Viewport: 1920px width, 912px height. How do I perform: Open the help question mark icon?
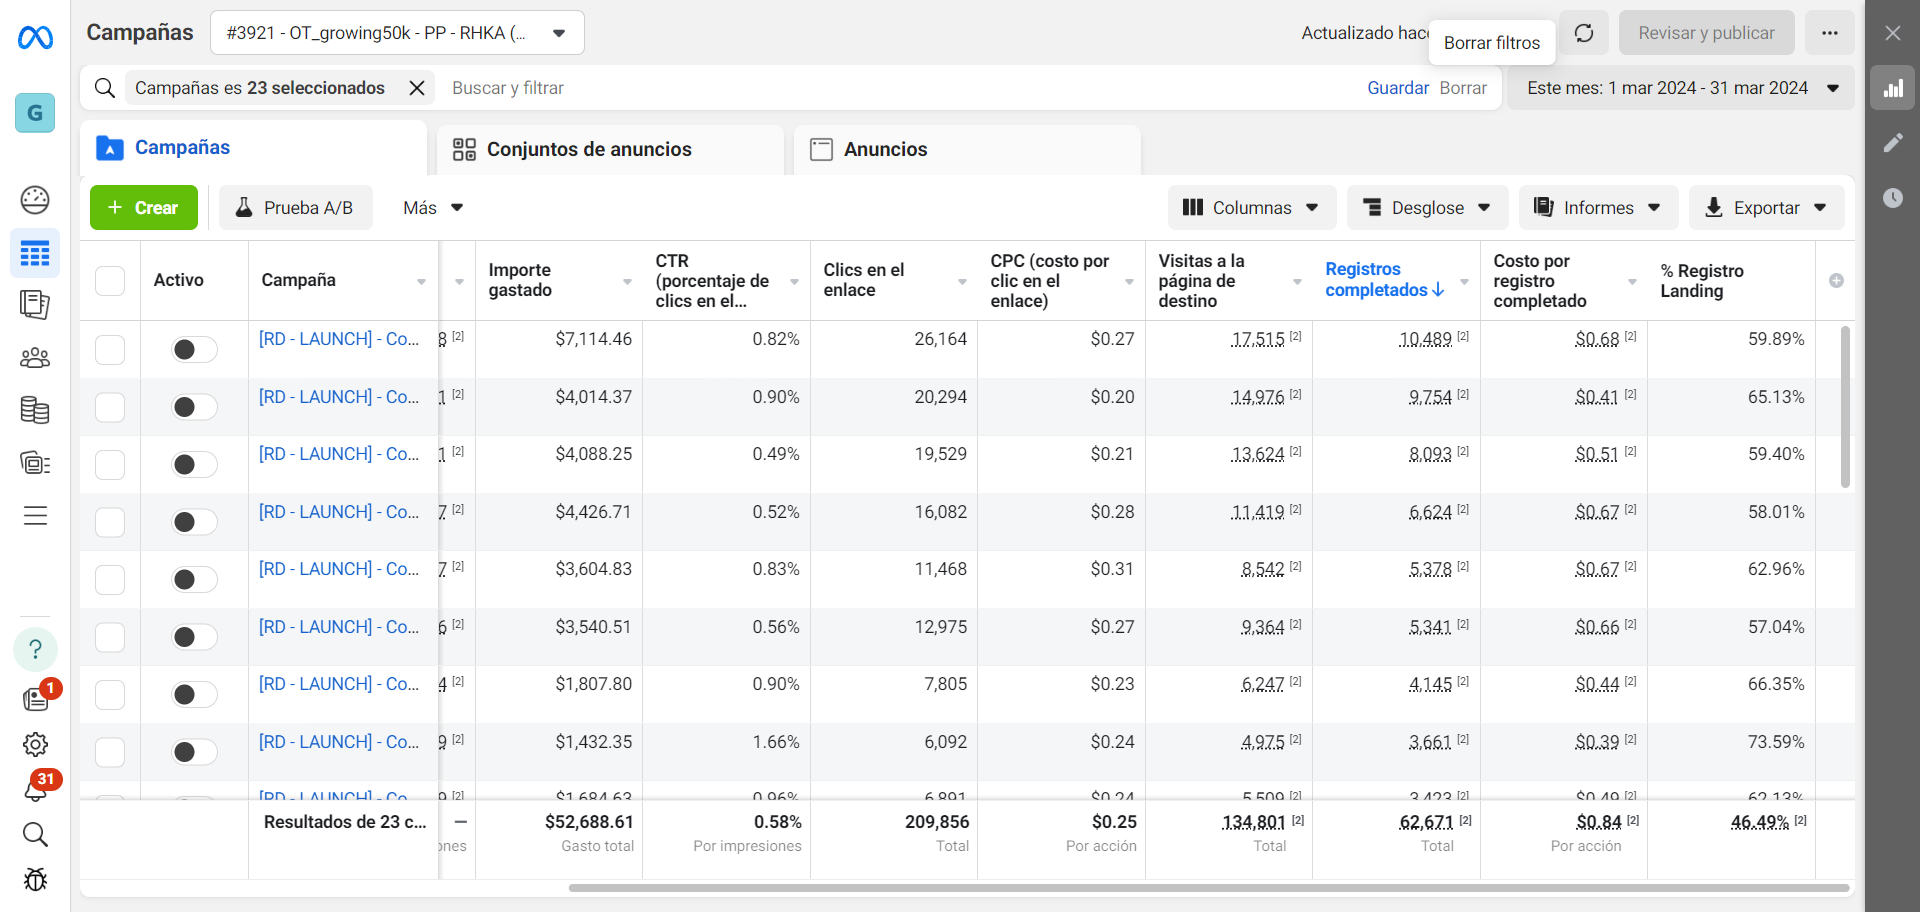(35, 649)
